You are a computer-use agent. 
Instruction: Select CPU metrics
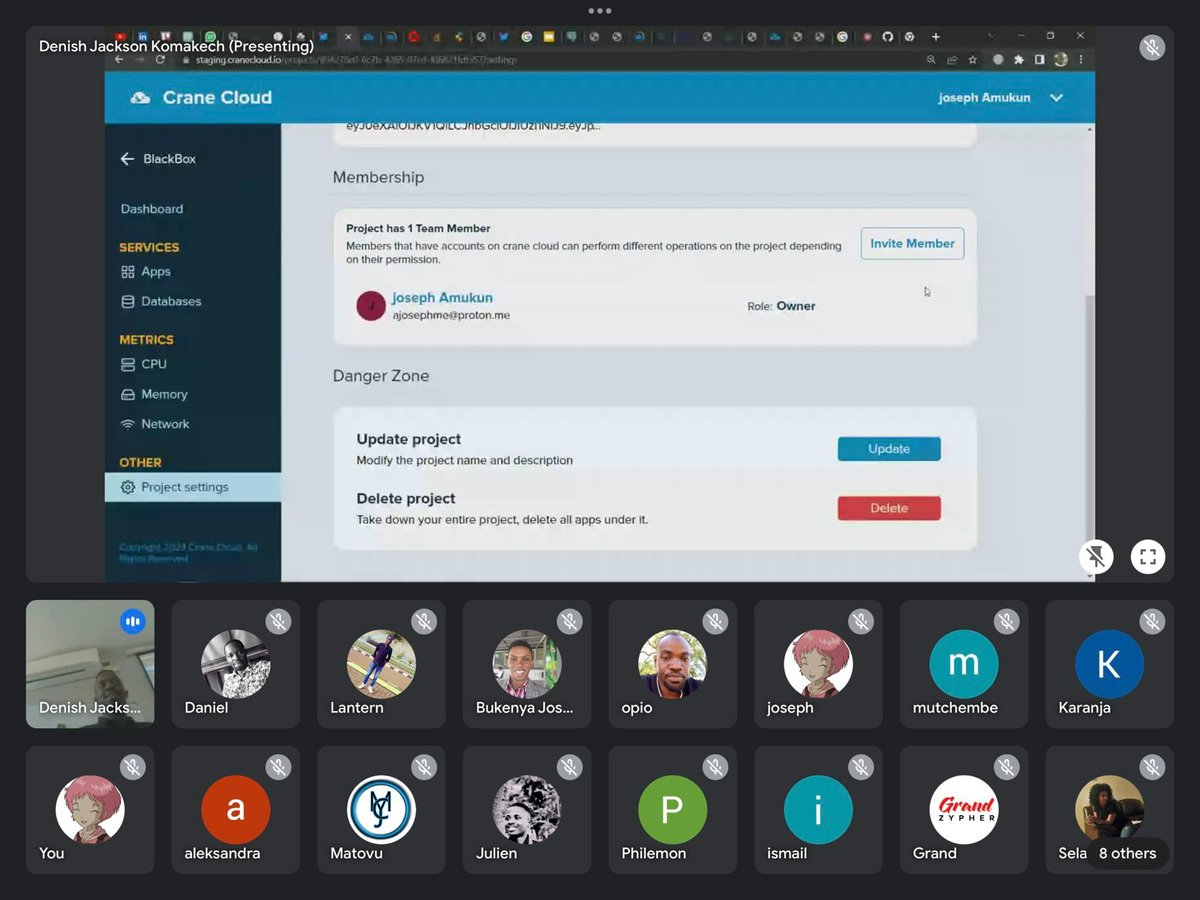(x=144, y=364)
